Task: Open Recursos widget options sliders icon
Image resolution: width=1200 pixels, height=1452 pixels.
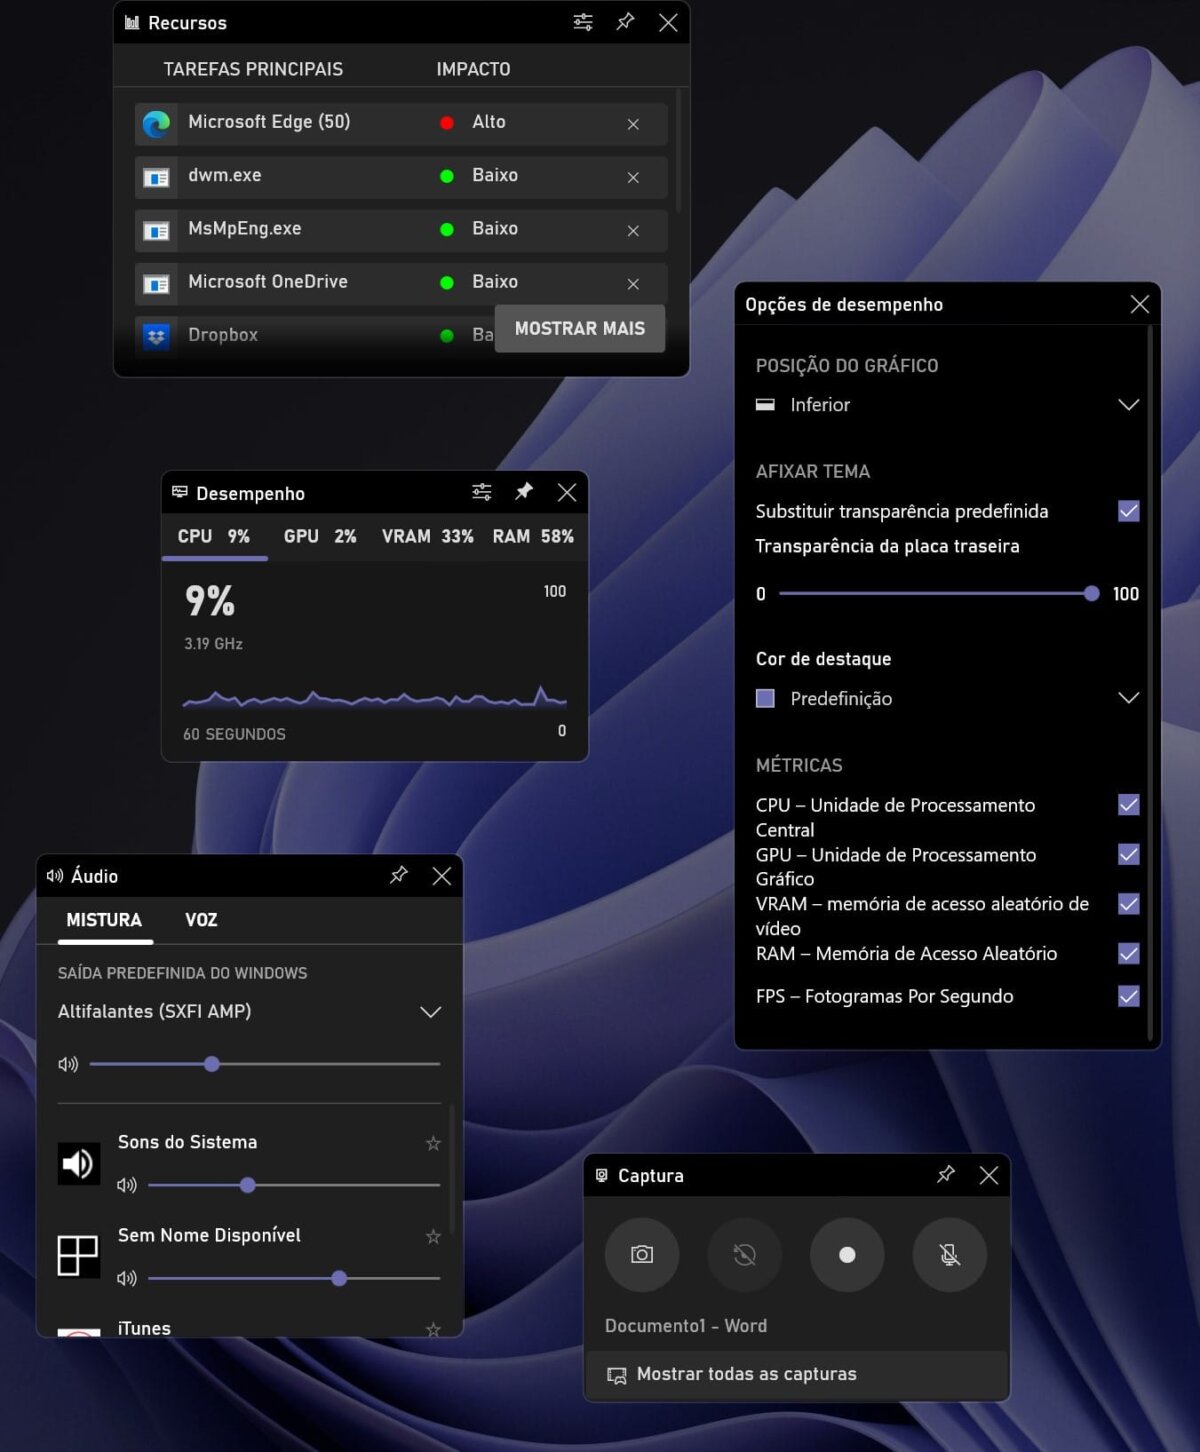Action: (x=583, y=22)
